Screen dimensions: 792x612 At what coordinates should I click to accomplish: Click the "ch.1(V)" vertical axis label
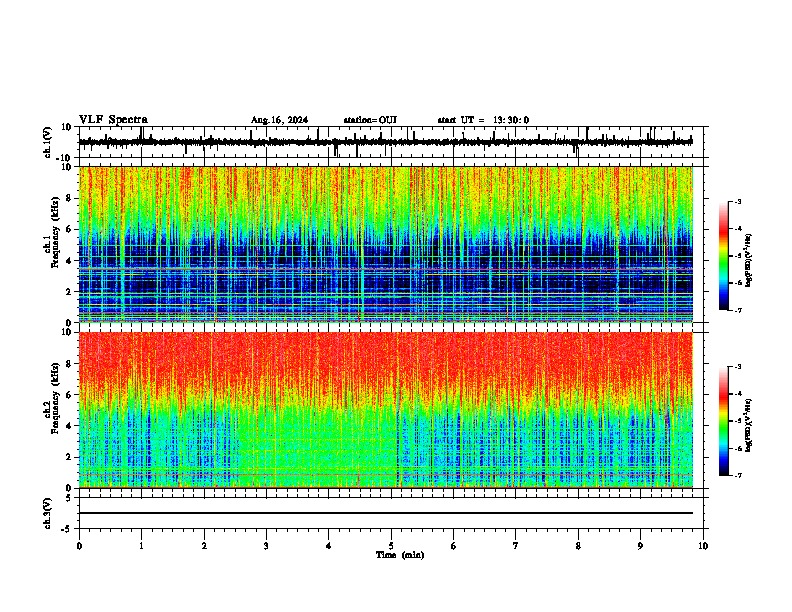pyautogui.click(x=48, y=142)
